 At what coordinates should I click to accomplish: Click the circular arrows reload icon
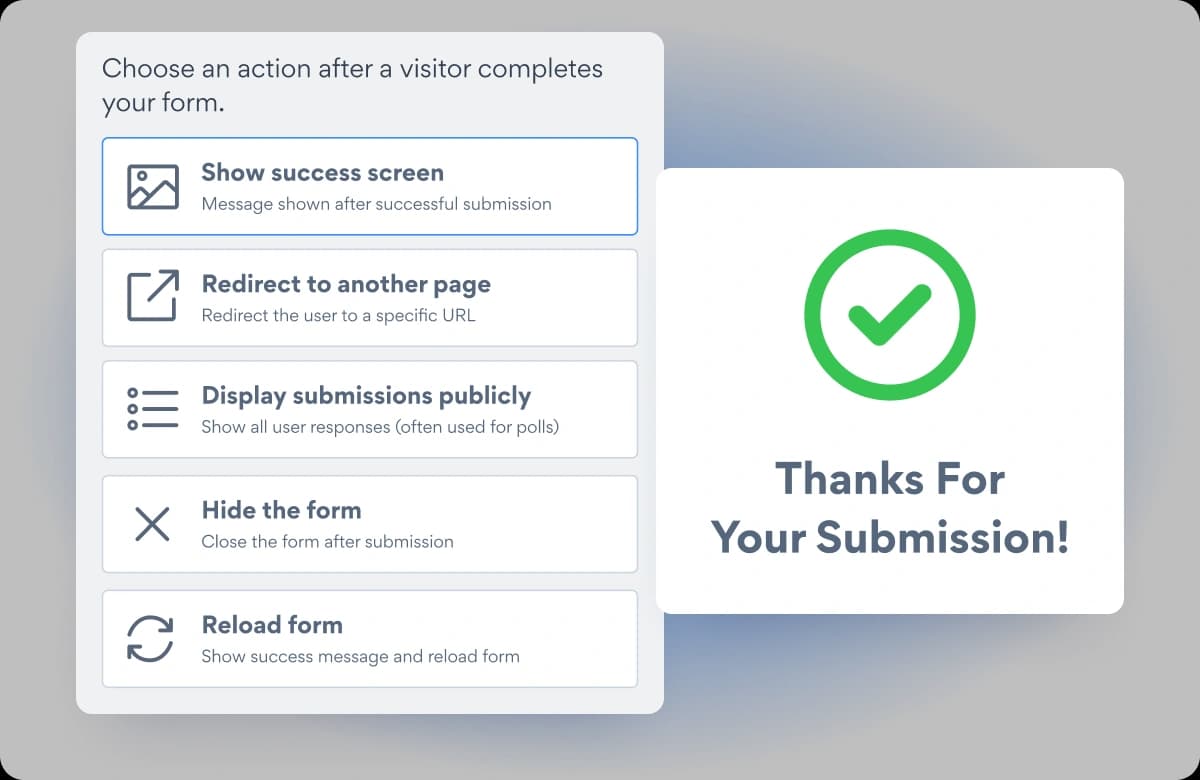coord(151,638)
